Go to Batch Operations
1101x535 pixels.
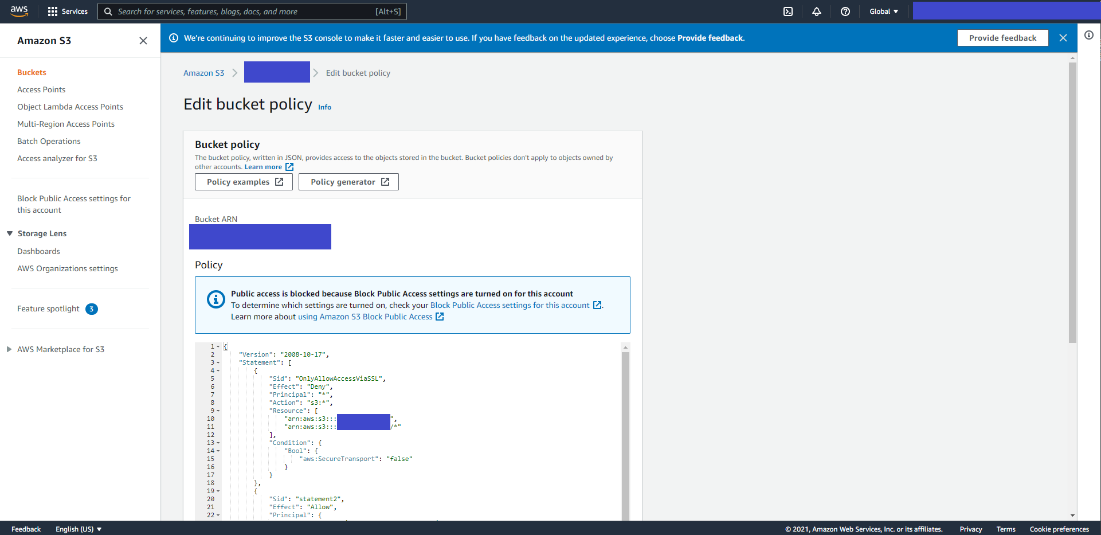point(48,141)
